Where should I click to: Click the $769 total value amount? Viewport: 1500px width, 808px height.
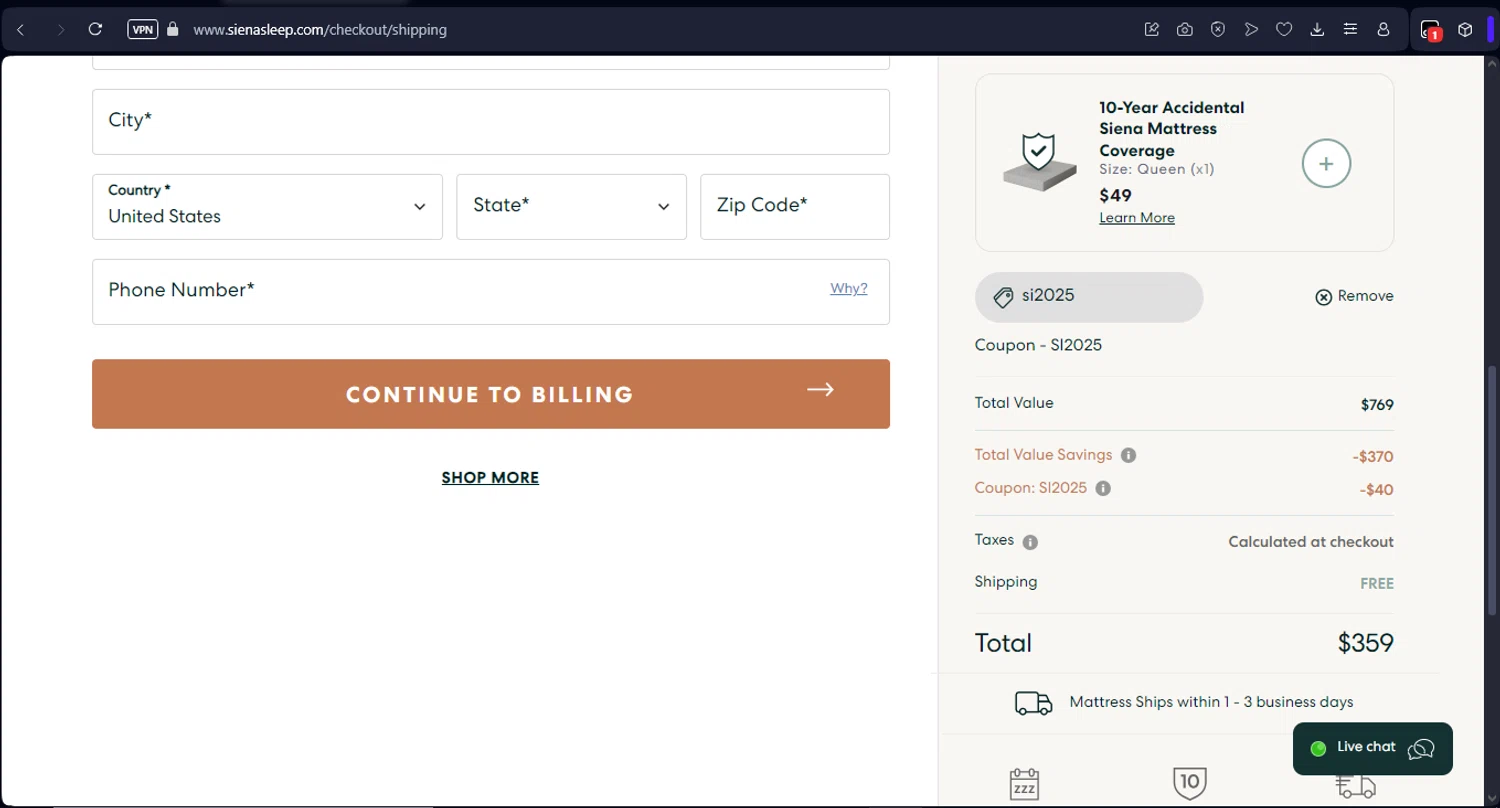point(1377,405)
